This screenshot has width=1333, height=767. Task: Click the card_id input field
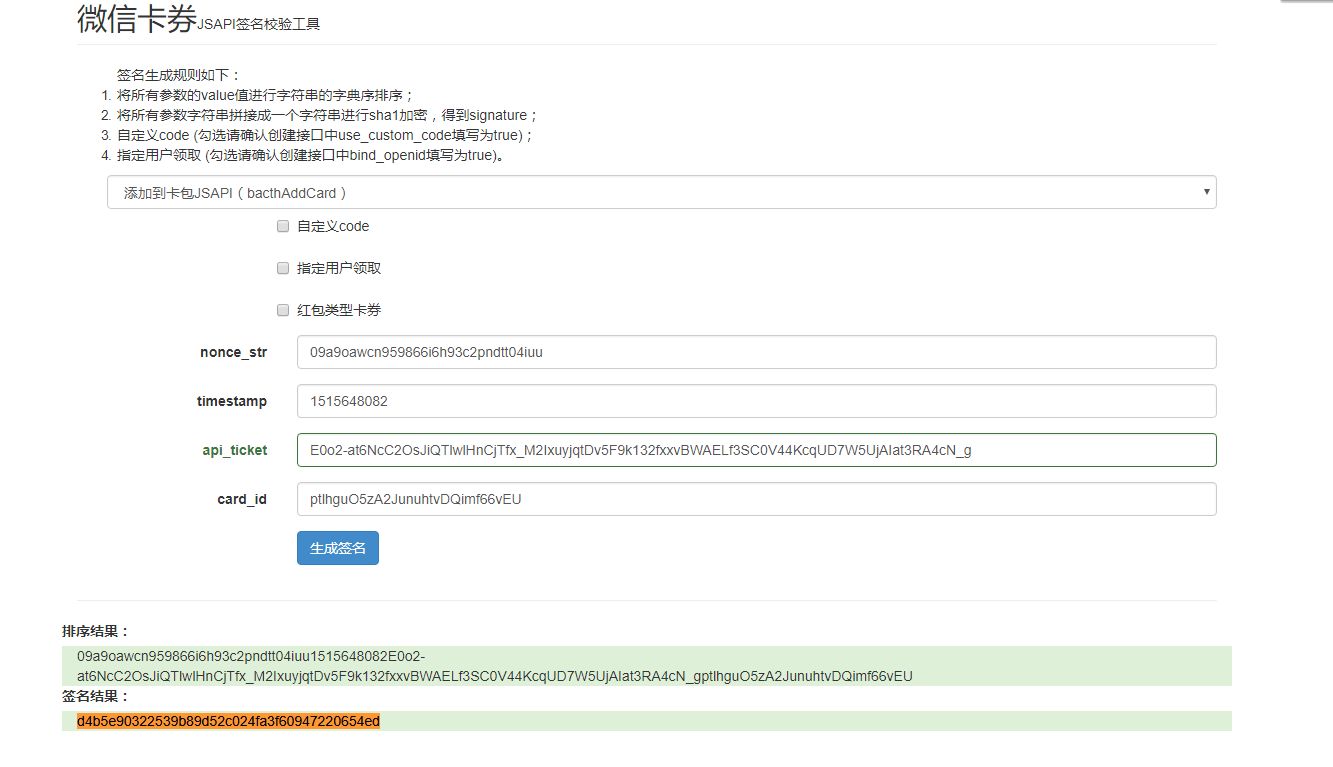[x=756, y=499]
